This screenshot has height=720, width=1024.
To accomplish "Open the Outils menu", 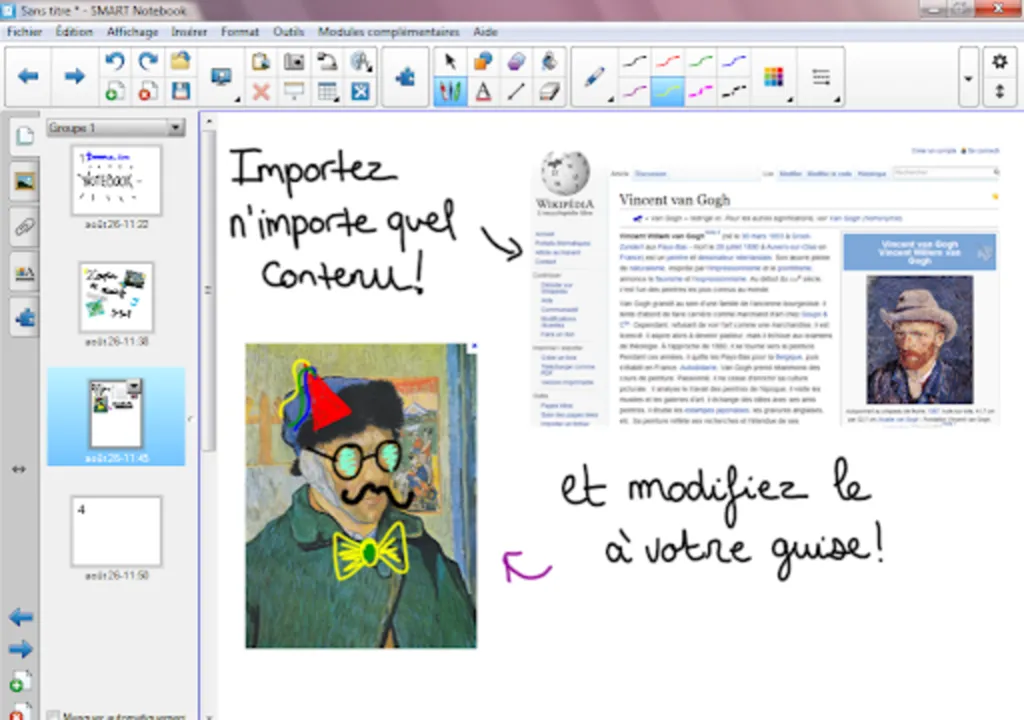I will pos(288,31).
